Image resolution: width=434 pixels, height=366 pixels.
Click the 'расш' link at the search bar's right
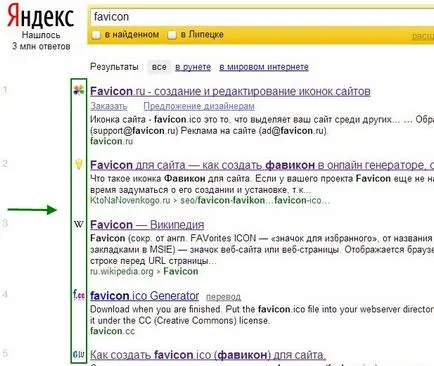coord(423,36)
